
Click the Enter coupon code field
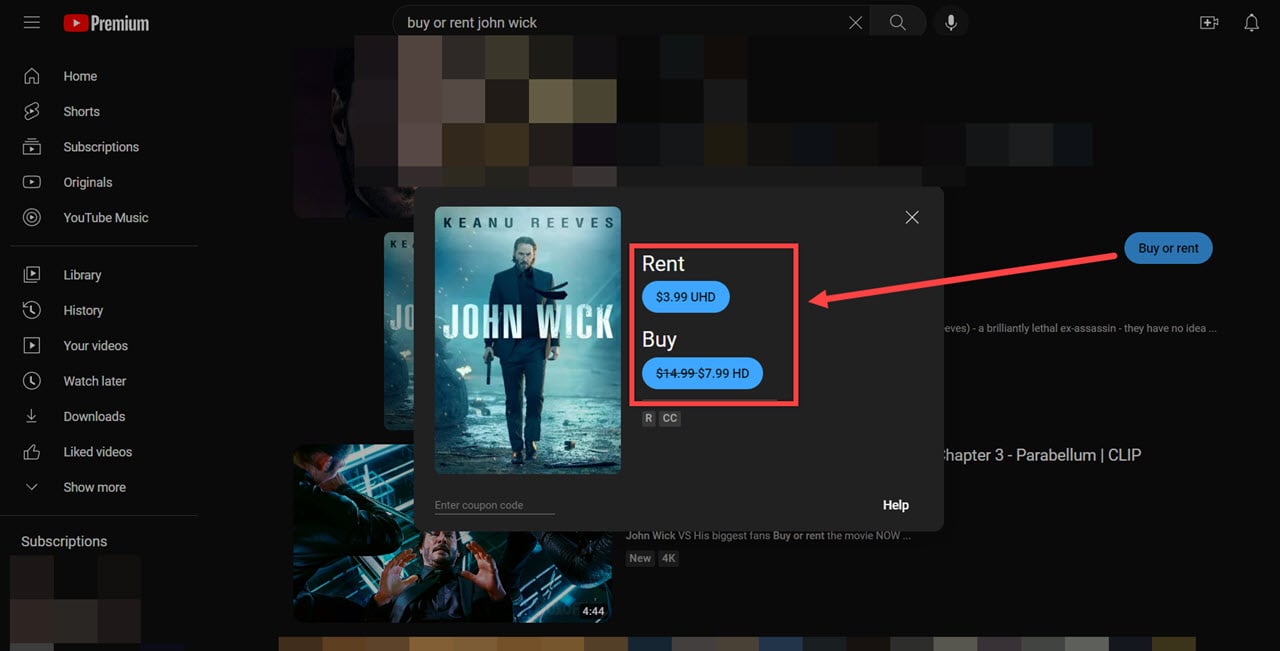[x=494, y=506]
